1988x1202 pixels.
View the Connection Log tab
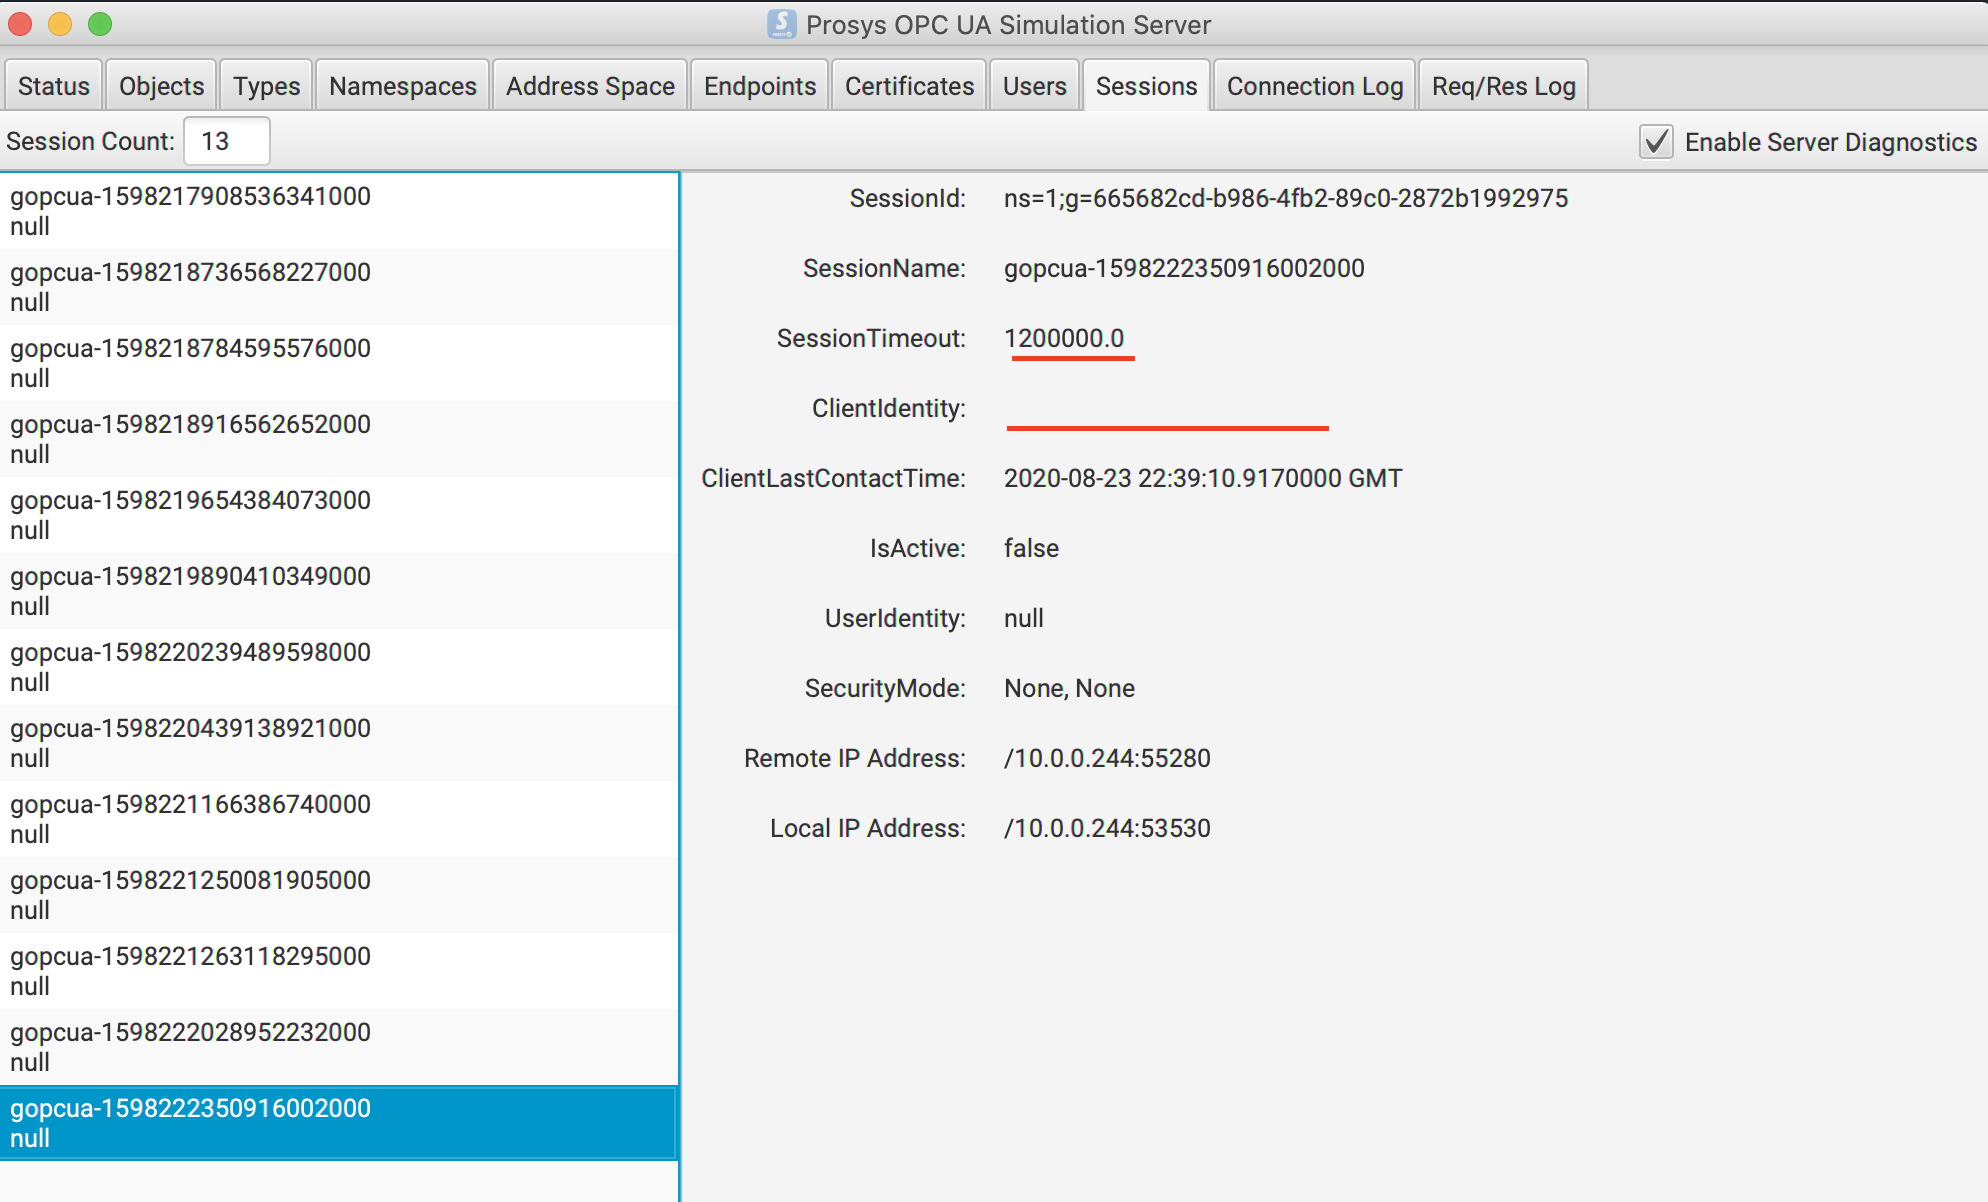[1314, 86]
